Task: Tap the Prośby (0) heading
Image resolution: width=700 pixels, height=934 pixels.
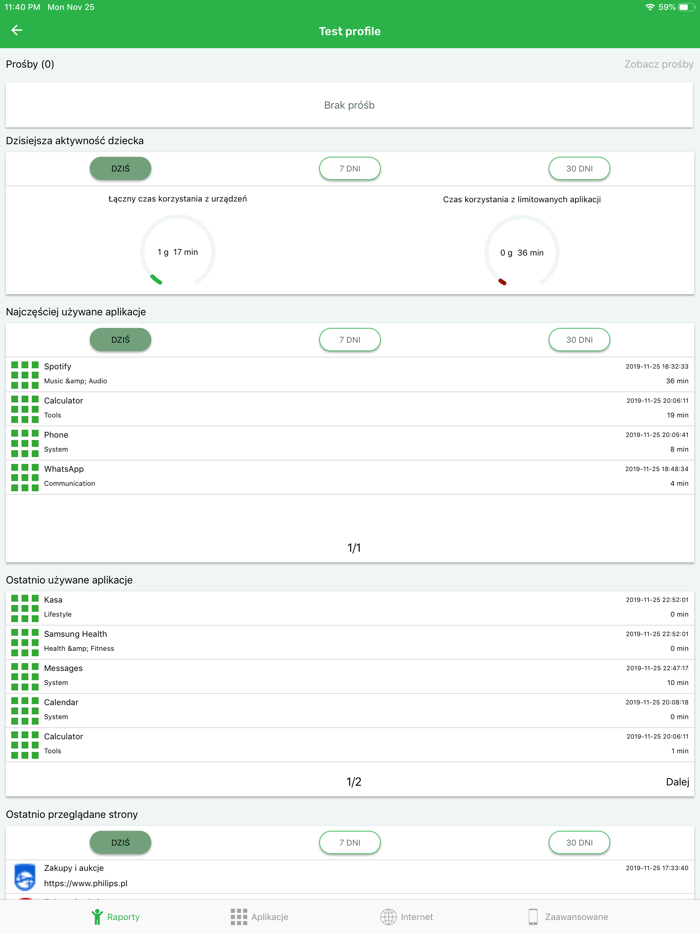Action: click(30, 64)
